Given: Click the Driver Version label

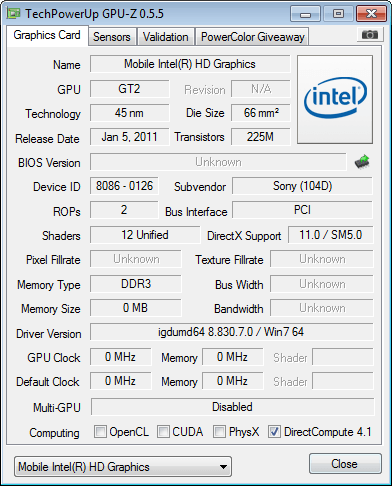Looking at the screenshot, I should (x=49, y=334).
